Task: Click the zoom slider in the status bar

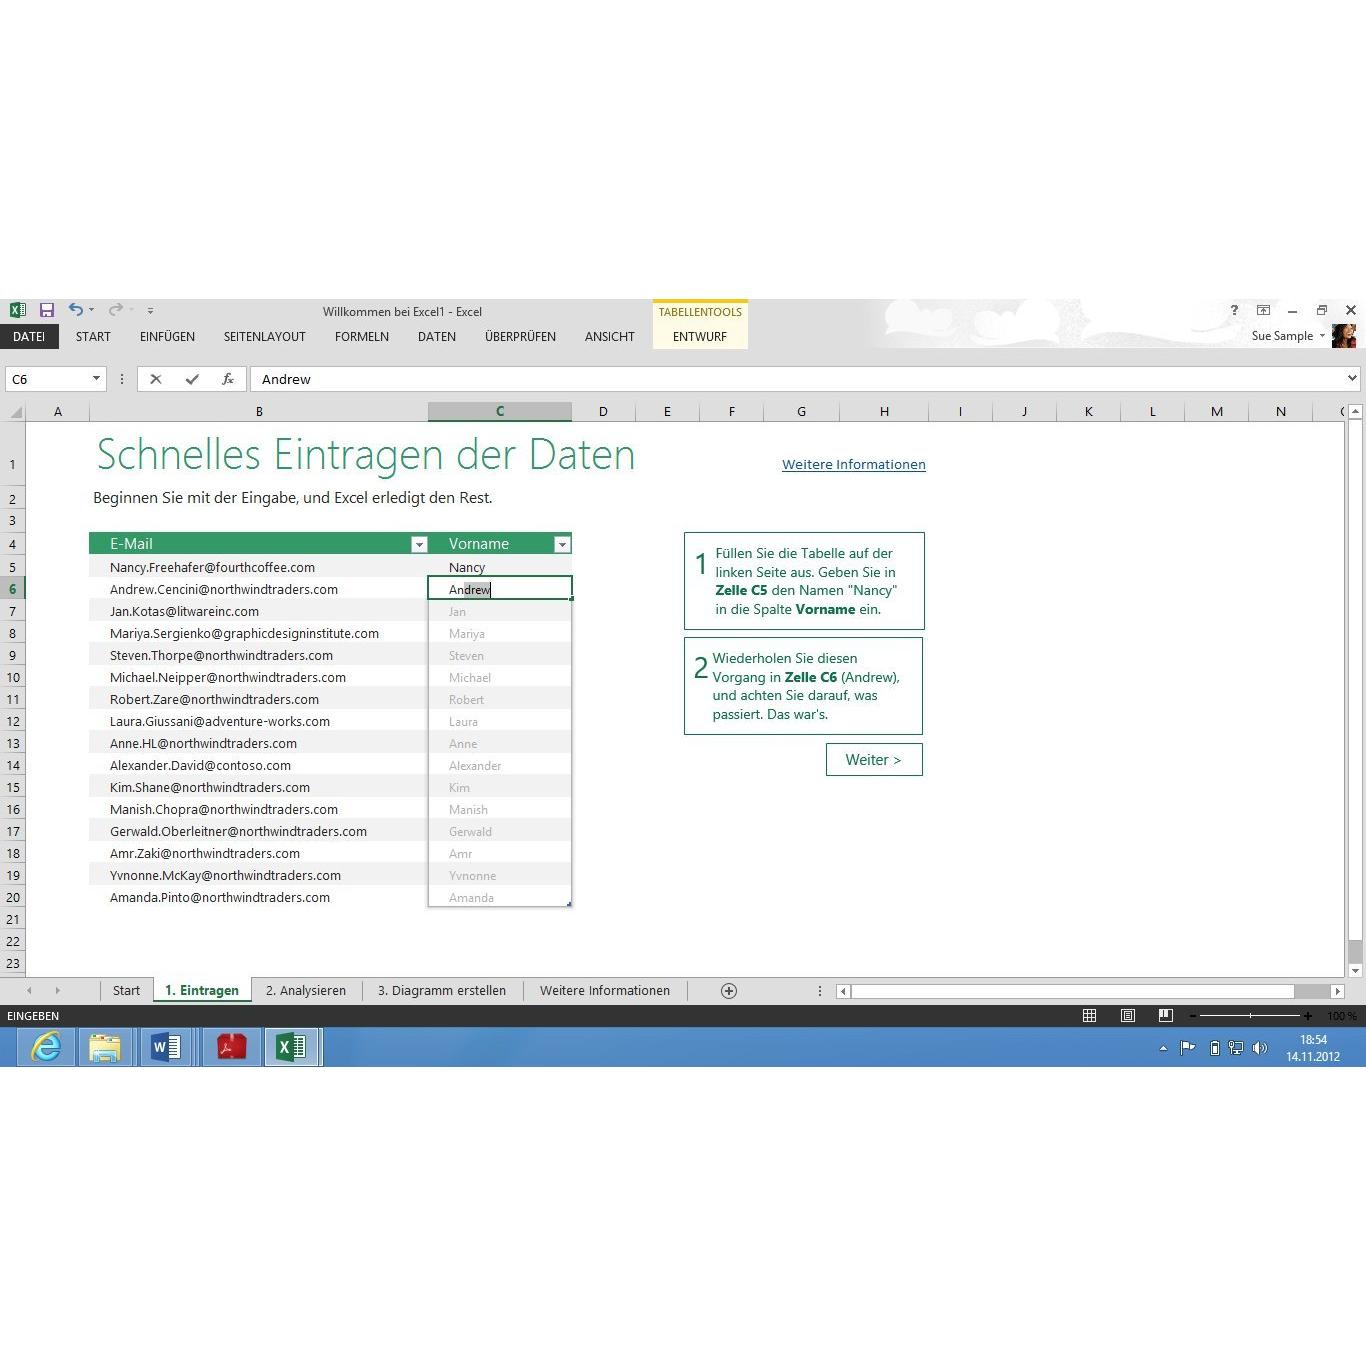Action: point(1250,1016)
